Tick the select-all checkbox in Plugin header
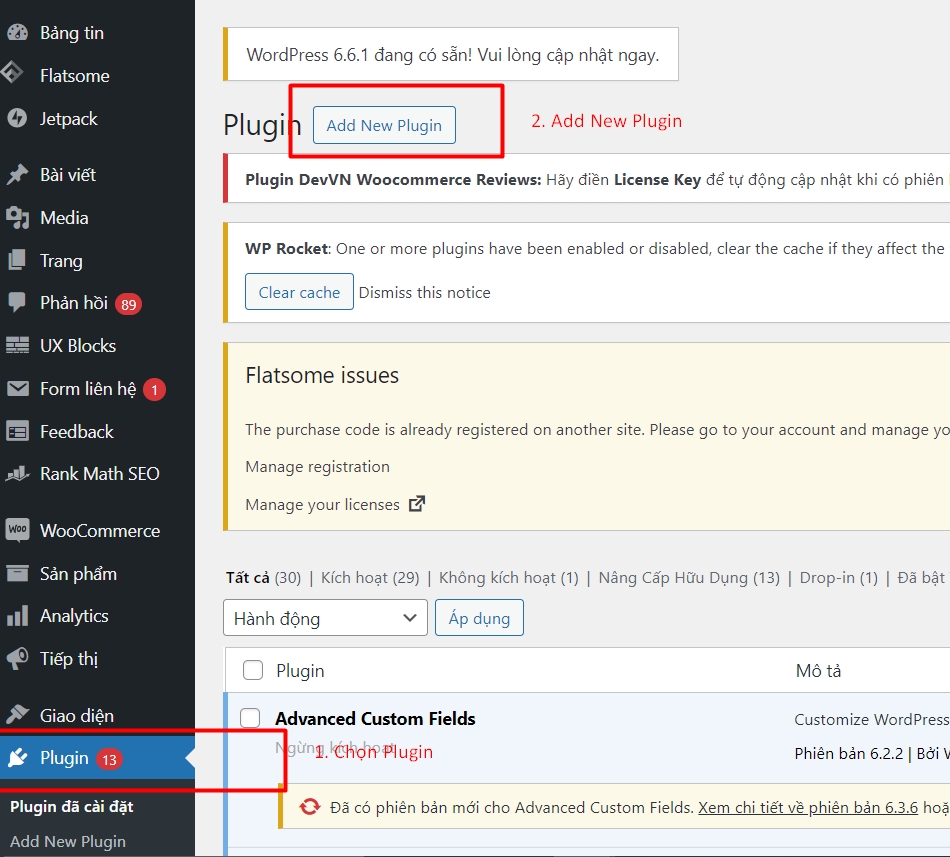 point(253,671)
